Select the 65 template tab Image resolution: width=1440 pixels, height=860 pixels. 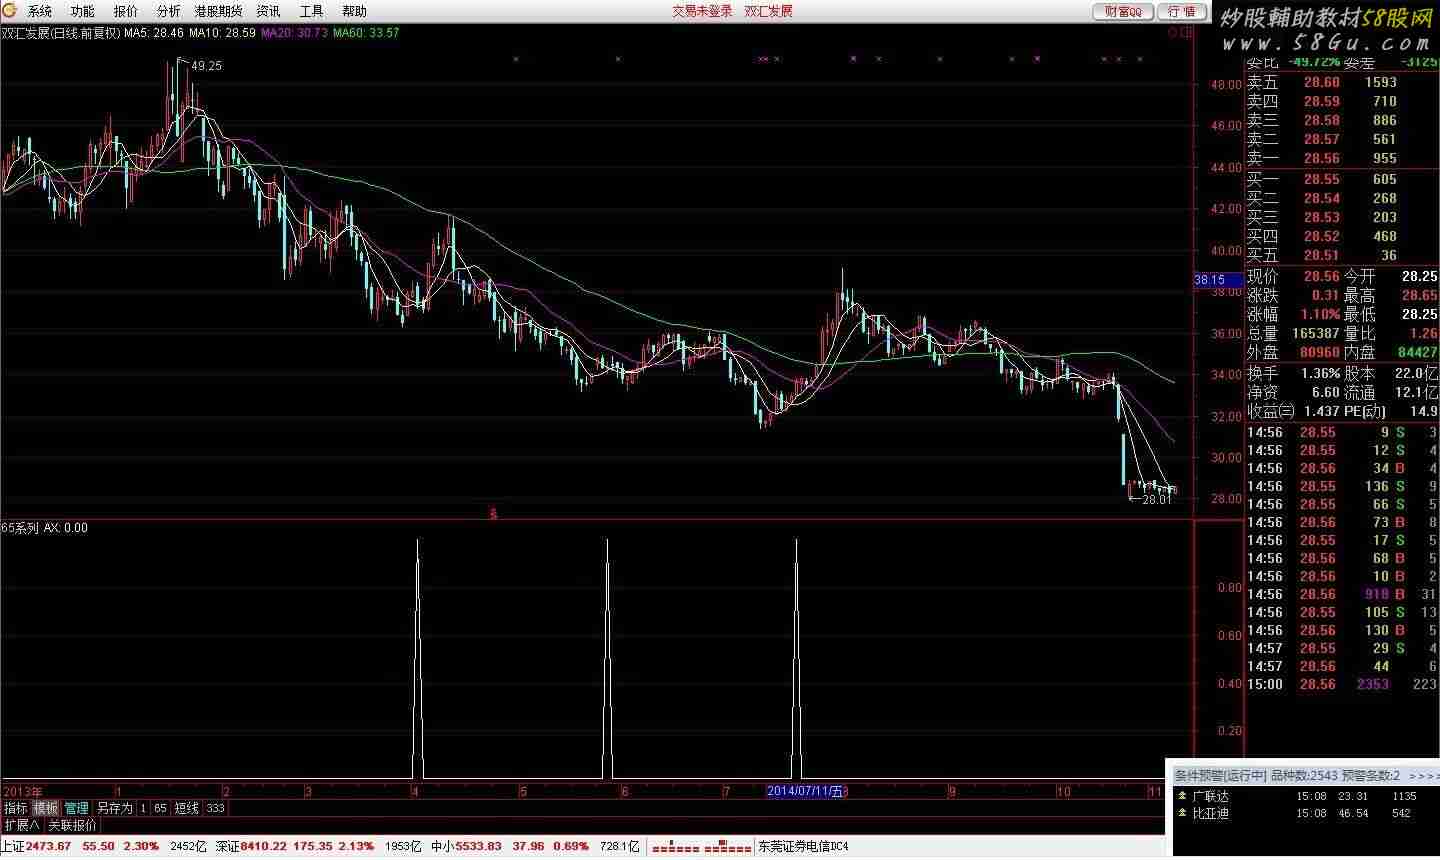[x=160, y=808]
